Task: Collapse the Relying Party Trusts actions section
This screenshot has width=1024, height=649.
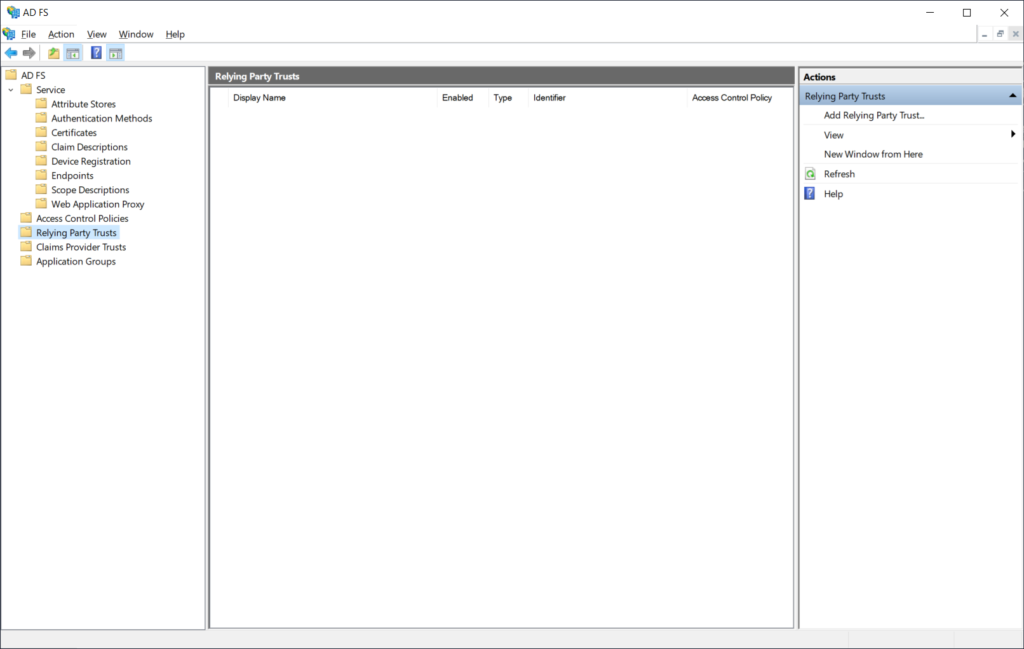Action: 1012,96
